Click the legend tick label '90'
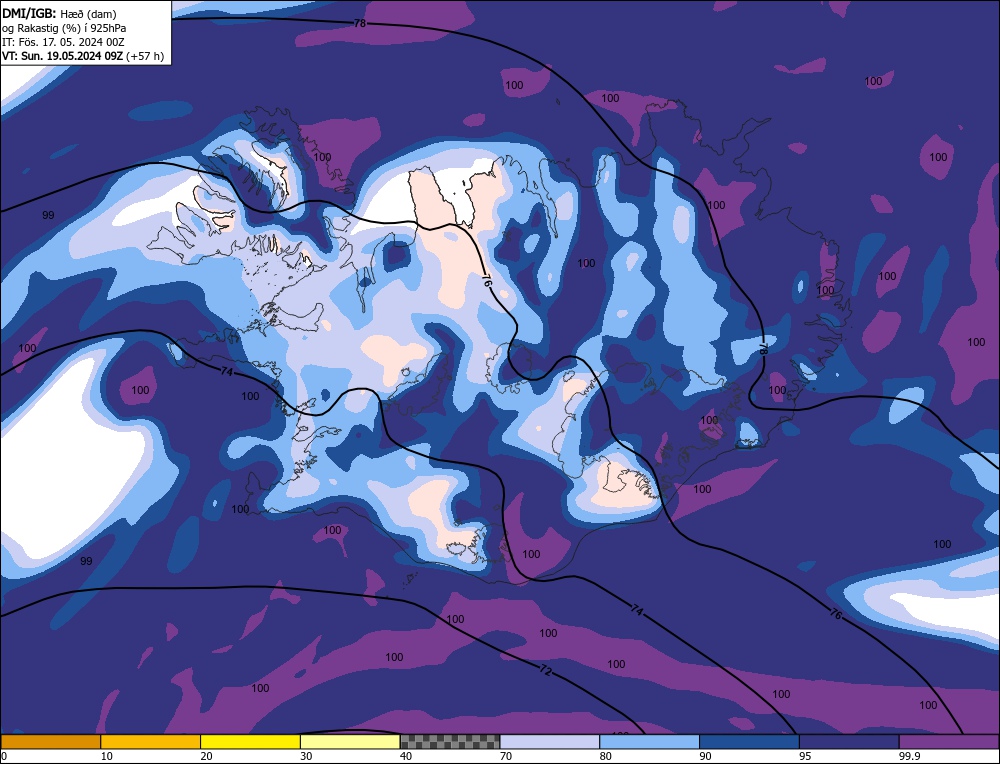Image resolution: width=1000 pixels, height=764 pixels. tap(705, 756)
